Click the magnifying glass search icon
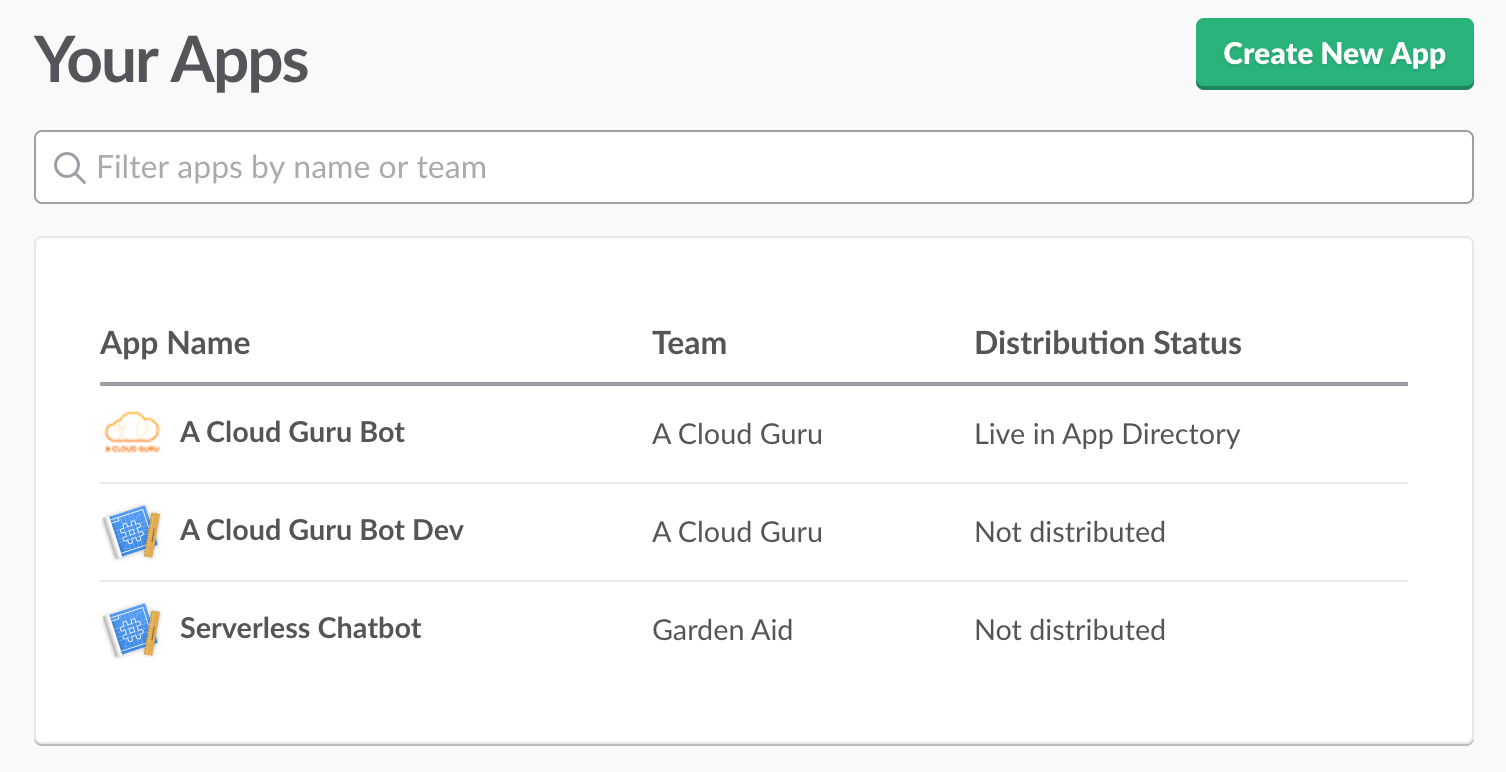 69,167
